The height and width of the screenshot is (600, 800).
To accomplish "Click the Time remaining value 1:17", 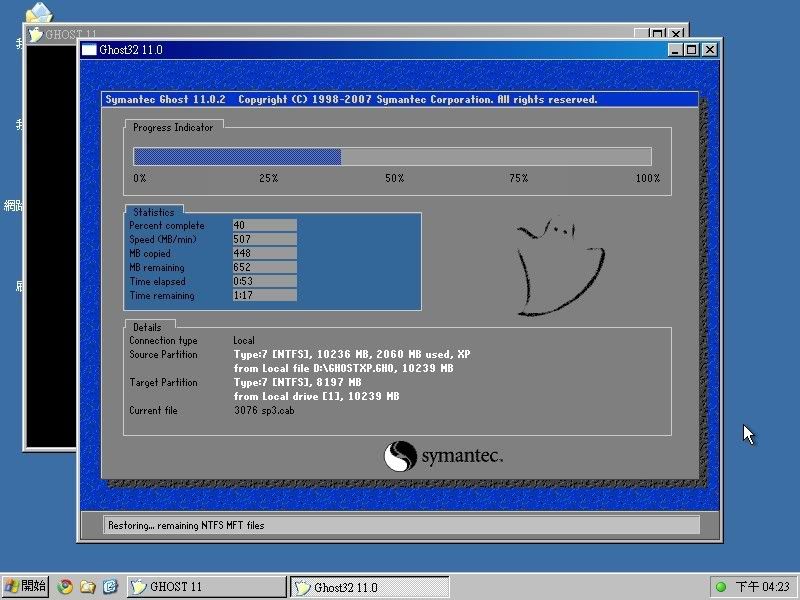I will [x=264, y=295].
